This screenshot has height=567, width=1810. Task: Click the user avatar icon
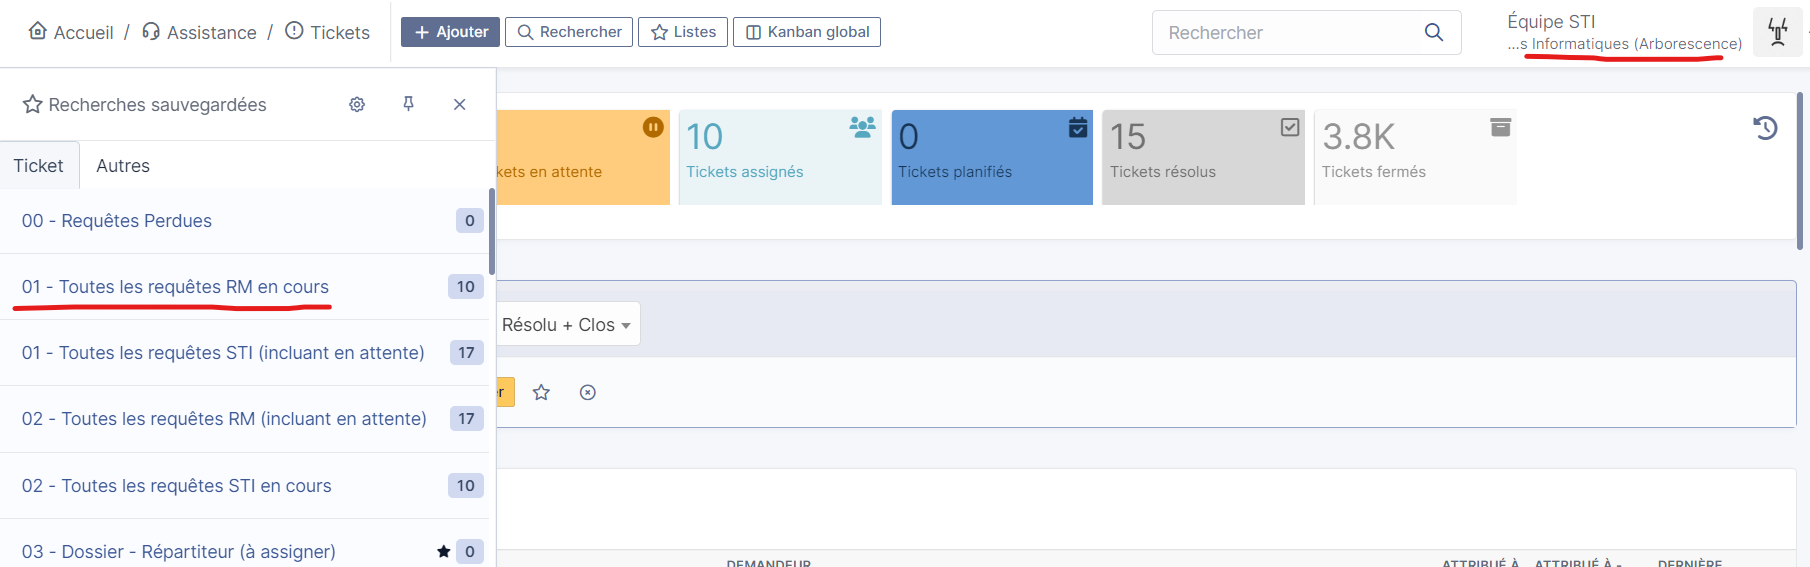tap(1778, 32)
